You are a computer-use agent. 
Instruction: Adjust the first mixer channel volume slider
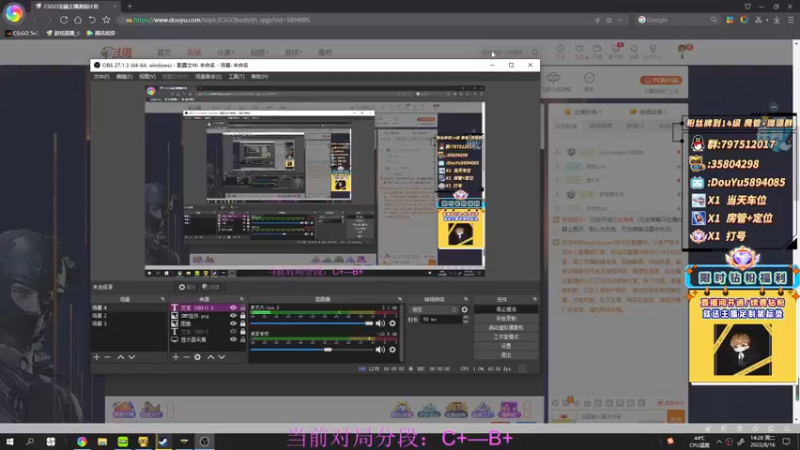pos(312,323)
